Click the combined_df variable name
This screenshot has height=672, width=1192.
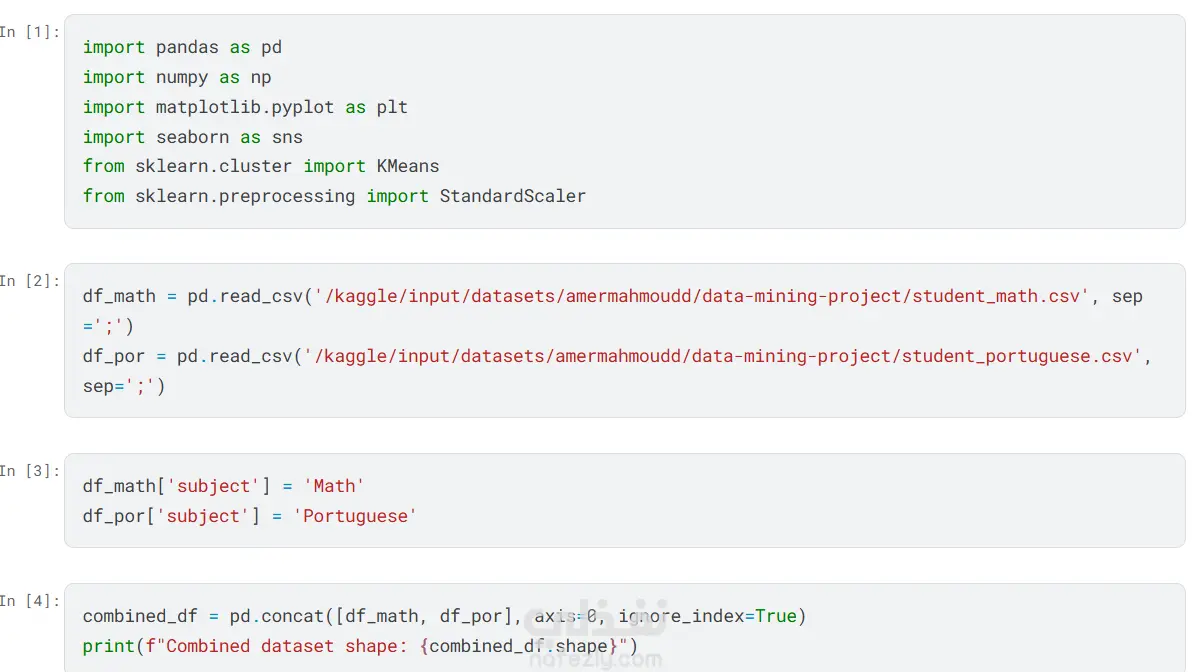(x=140, y=617)
